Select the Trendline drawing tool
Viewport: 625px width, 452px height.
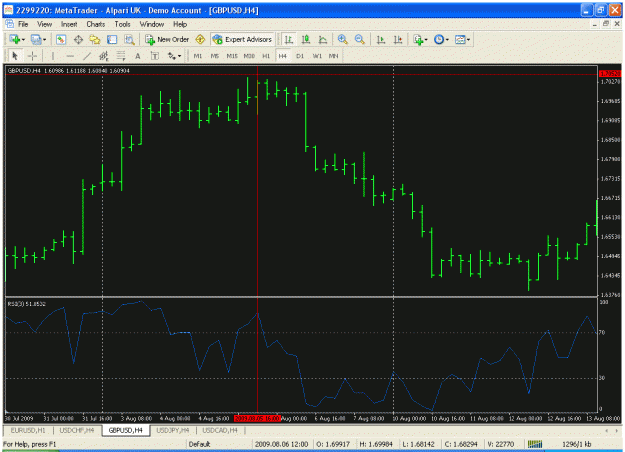click(87, 56)
